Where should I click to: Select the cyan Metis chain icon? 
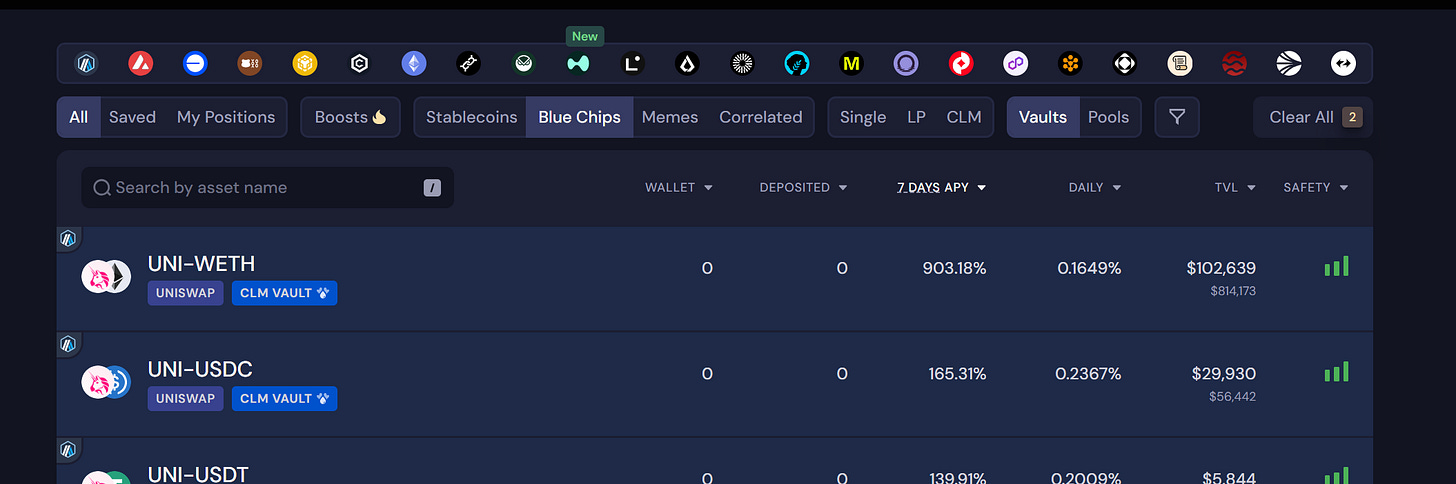click(x=796, y=64)
